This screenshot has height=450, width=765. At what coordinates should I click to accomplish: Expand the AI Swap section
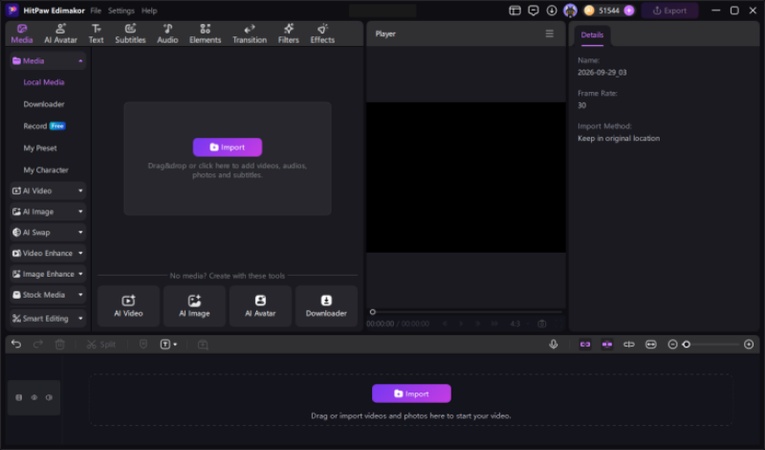(48, 232)
